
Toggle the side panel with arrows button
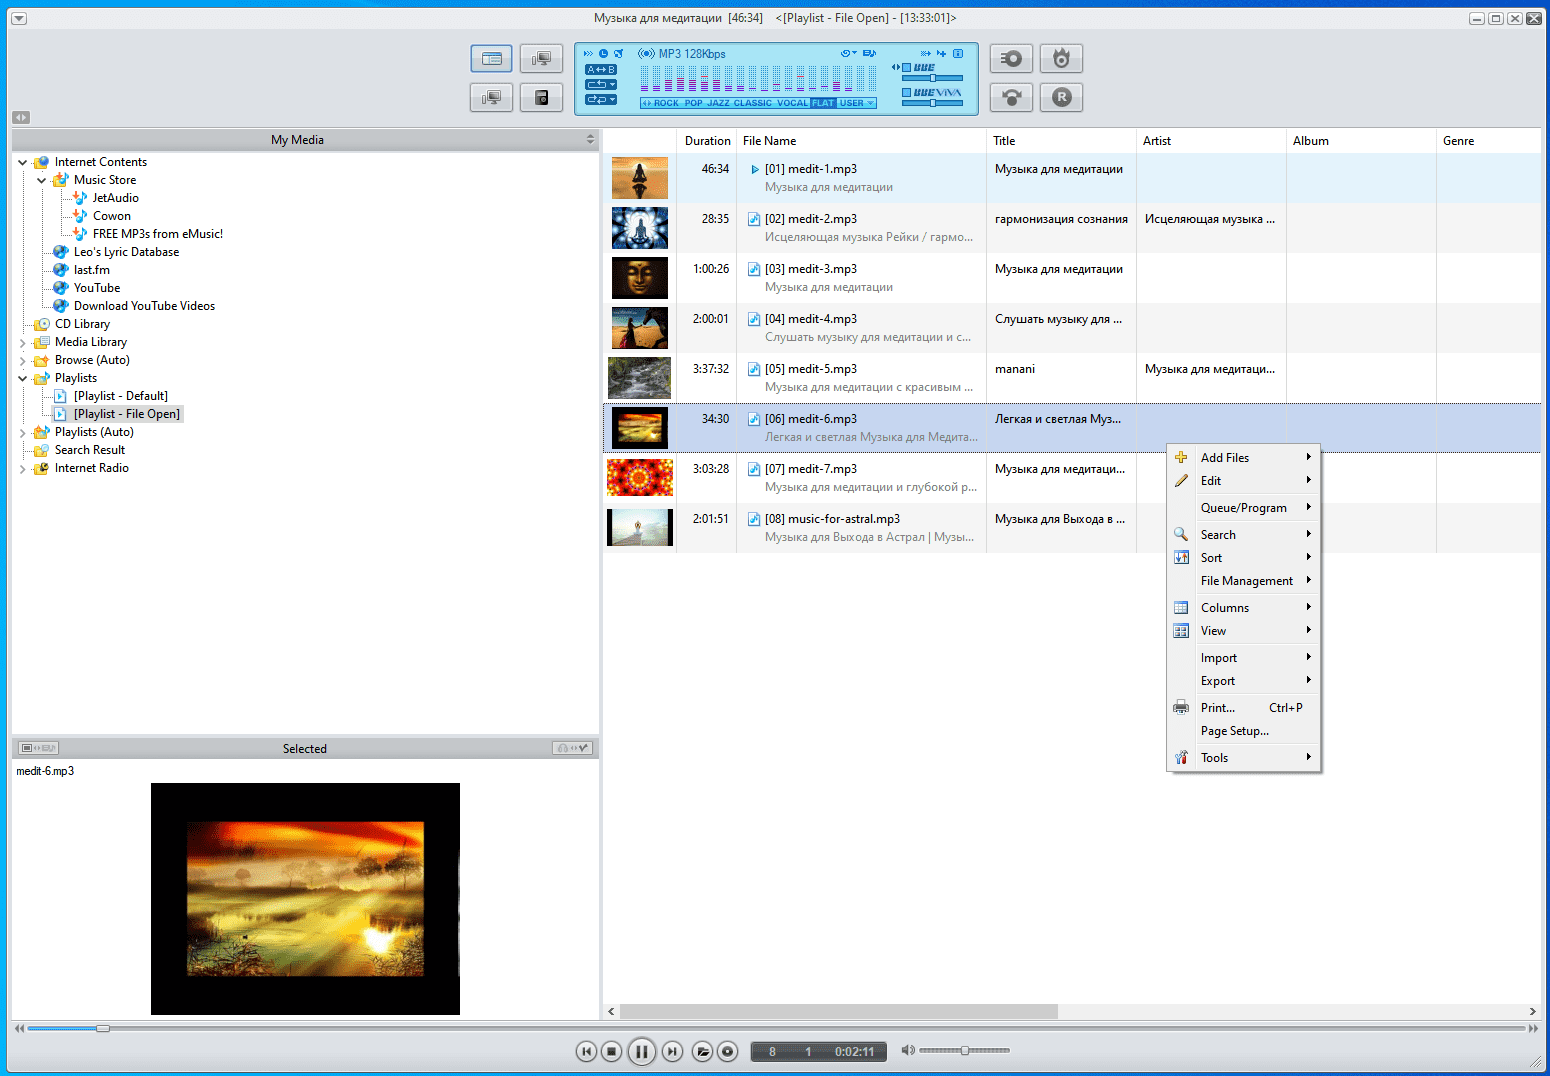(x=21, y=117)
